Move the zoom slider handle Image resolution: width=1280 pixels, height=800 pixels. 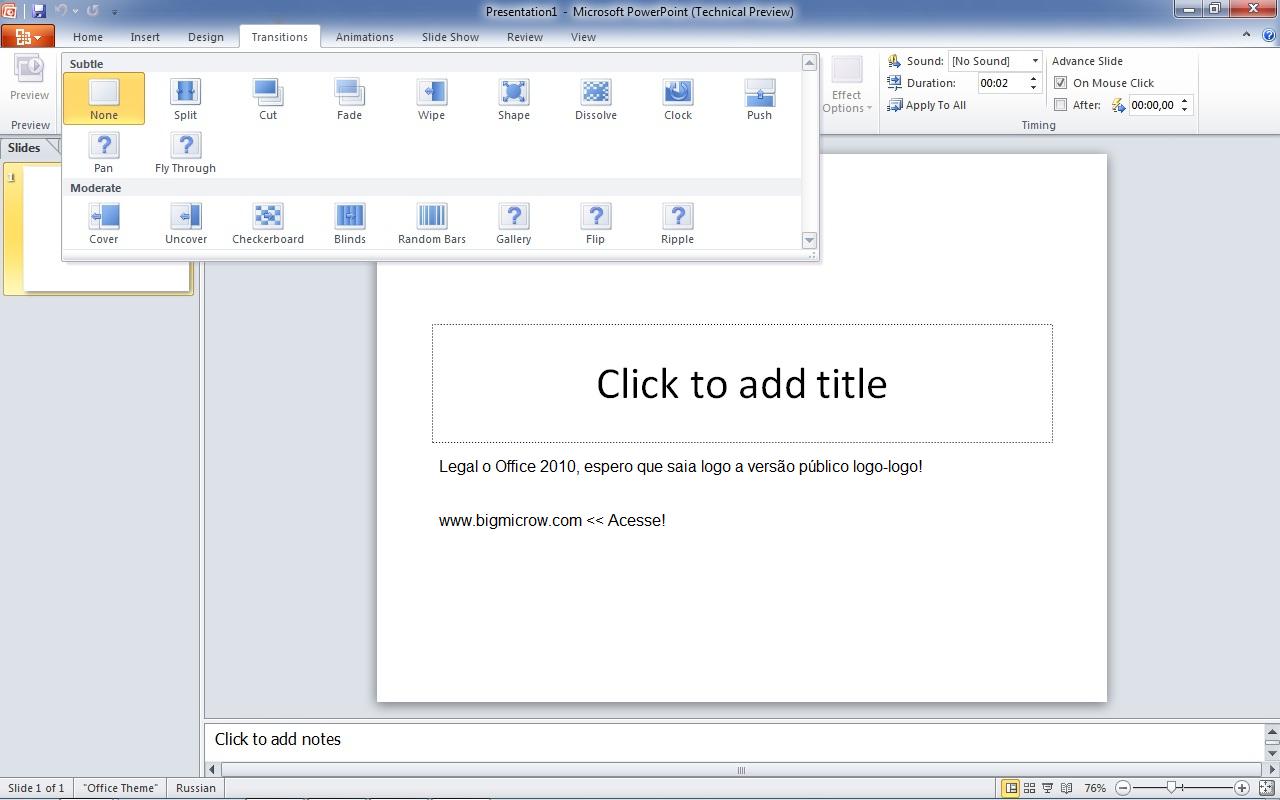coord(1171,788)
